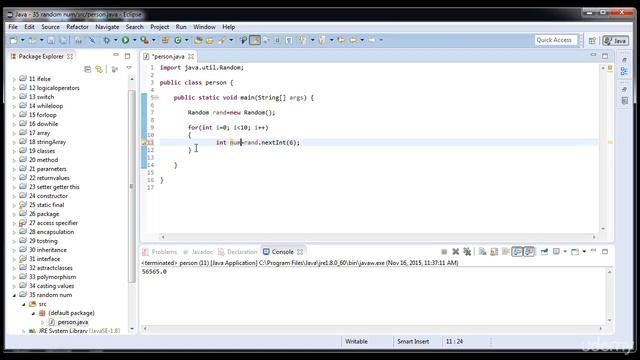Click the Search flashlight toolbar icon
Screen dimensions: 640x360
click(222, 40)
